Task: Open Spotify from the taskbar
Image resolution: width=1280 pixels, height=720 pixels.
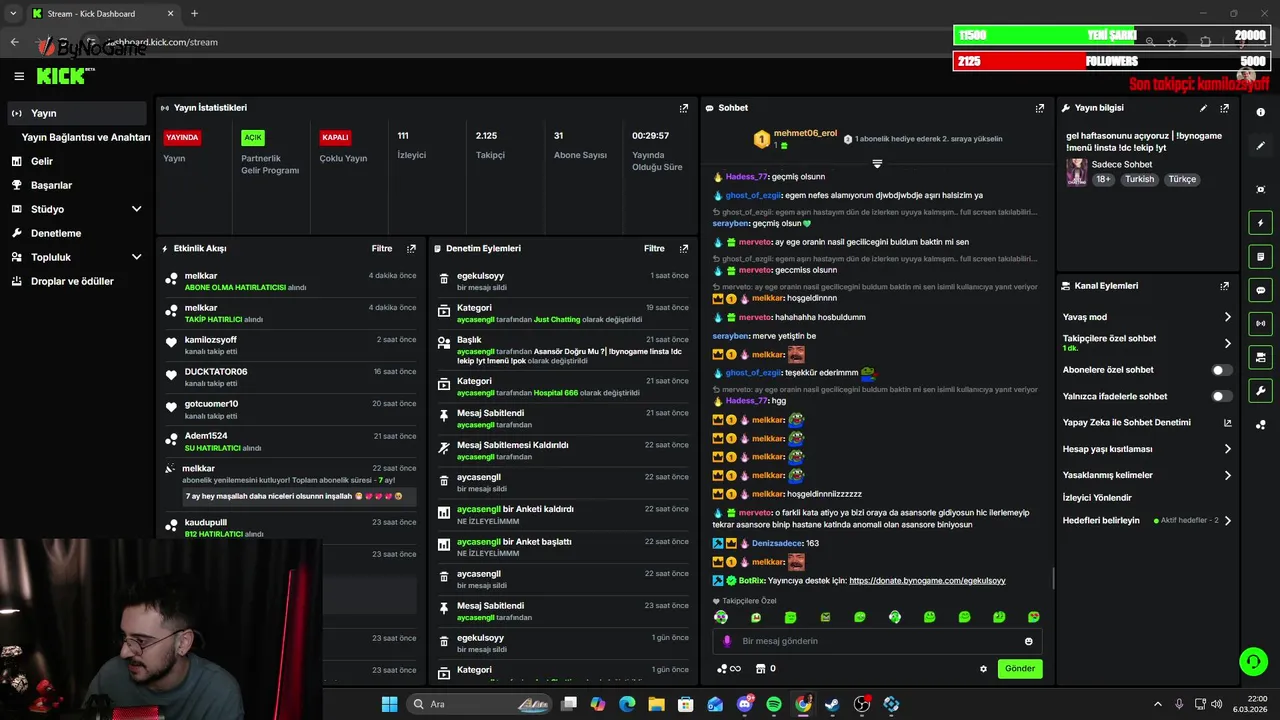Action: (x=774, y=704)
